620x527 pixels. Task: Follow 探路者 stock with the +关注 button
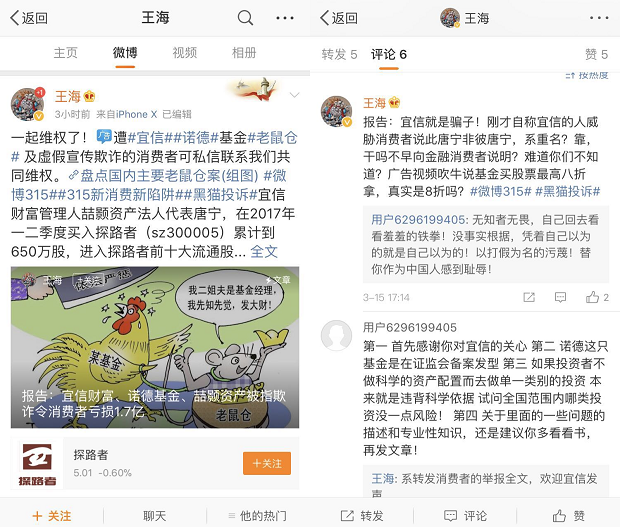pyautogui.click(x=267, y=463)
